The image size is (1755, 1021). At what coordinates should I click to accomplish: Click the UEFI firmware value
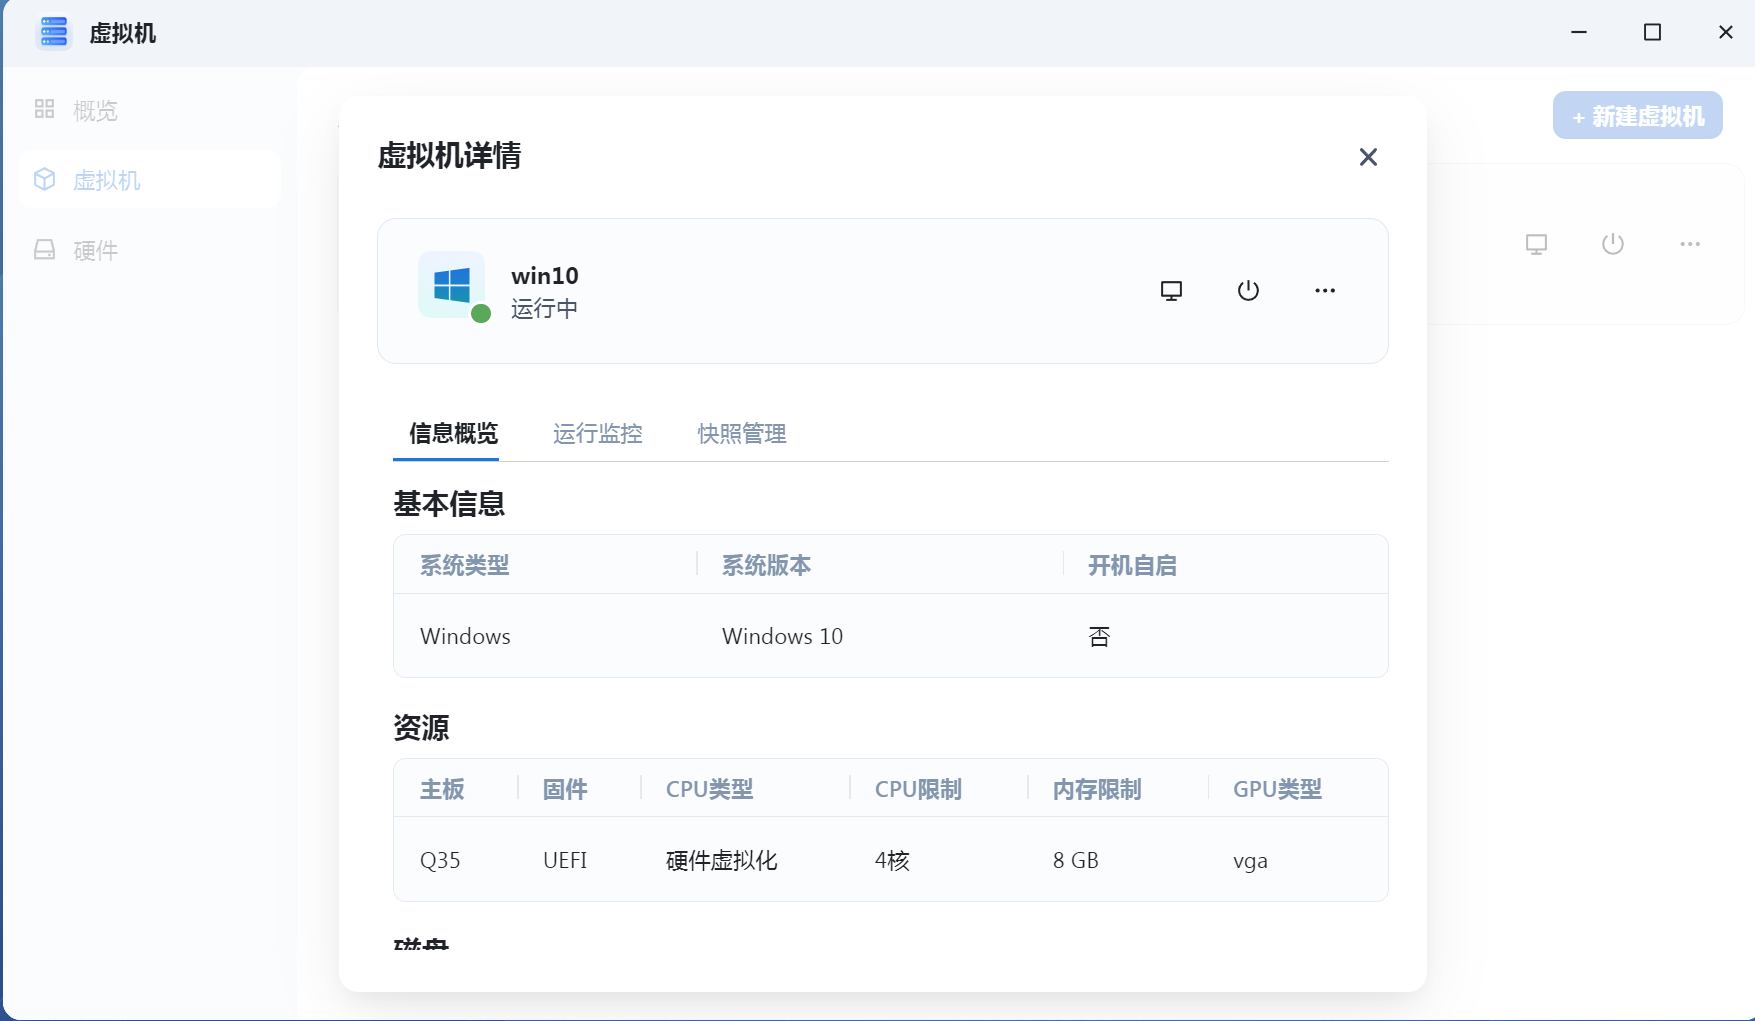(x=565, y=861)
